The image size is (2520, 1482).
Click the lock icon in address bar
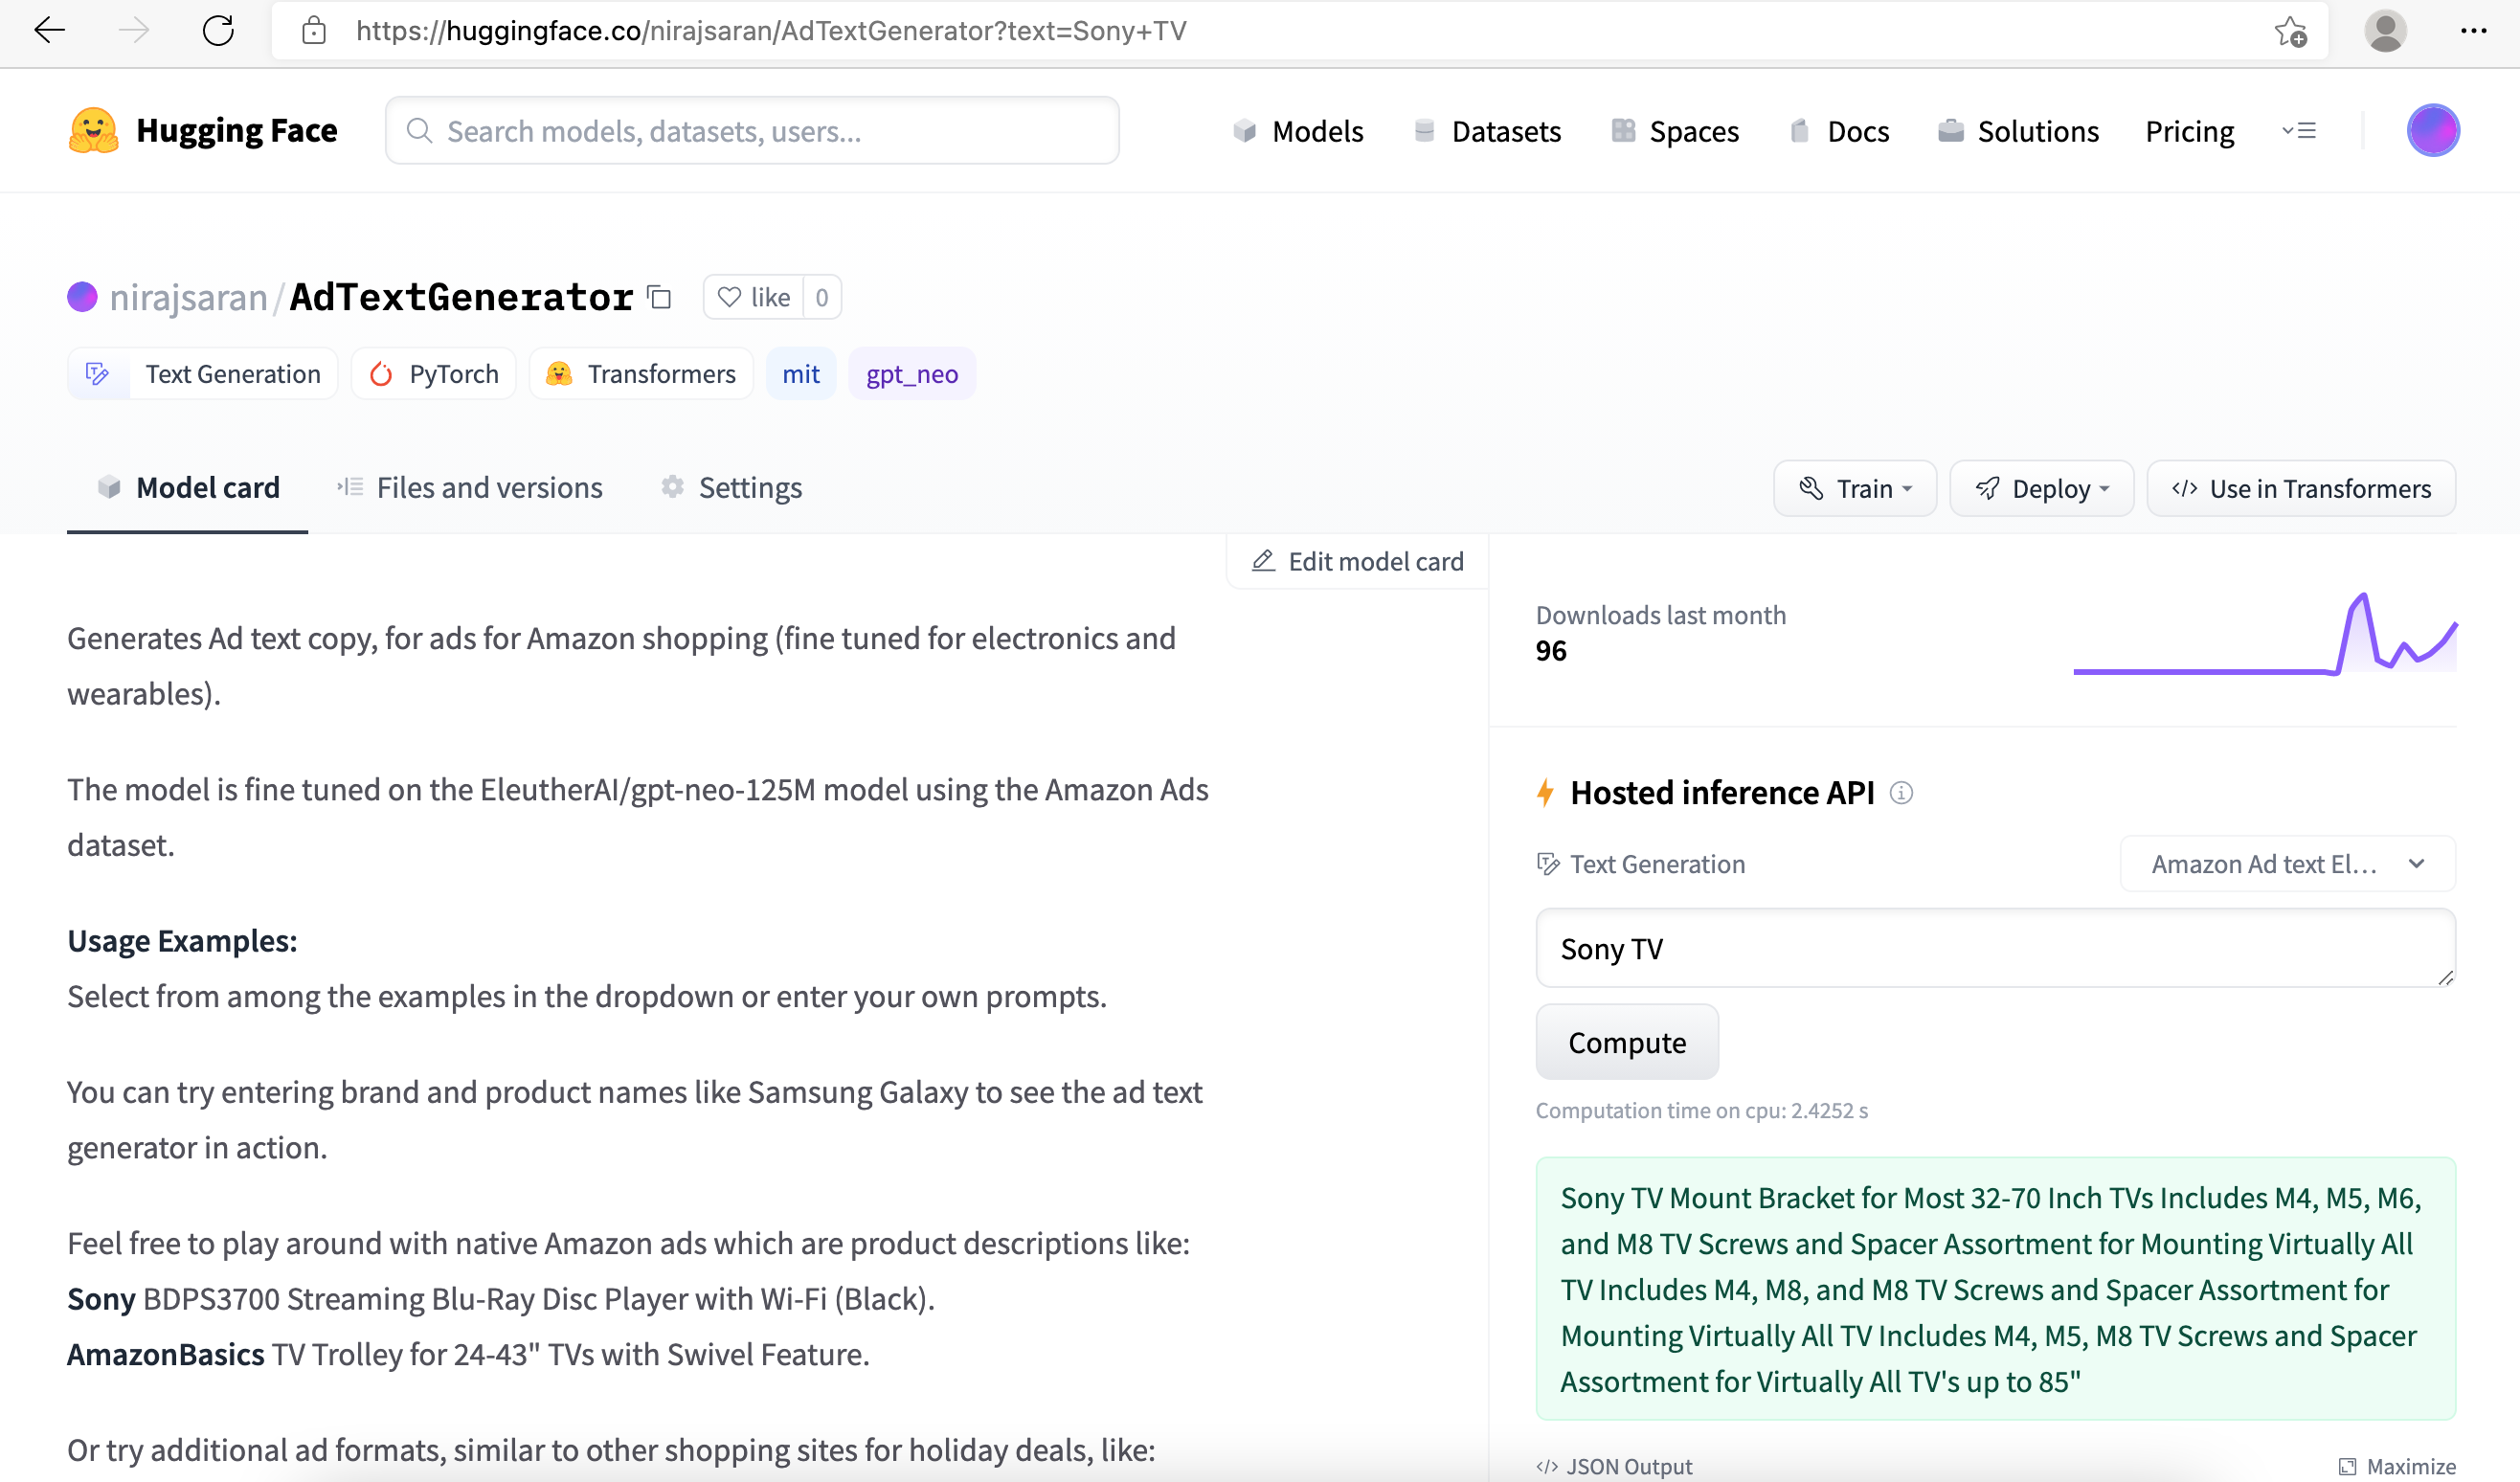(314, 31)
